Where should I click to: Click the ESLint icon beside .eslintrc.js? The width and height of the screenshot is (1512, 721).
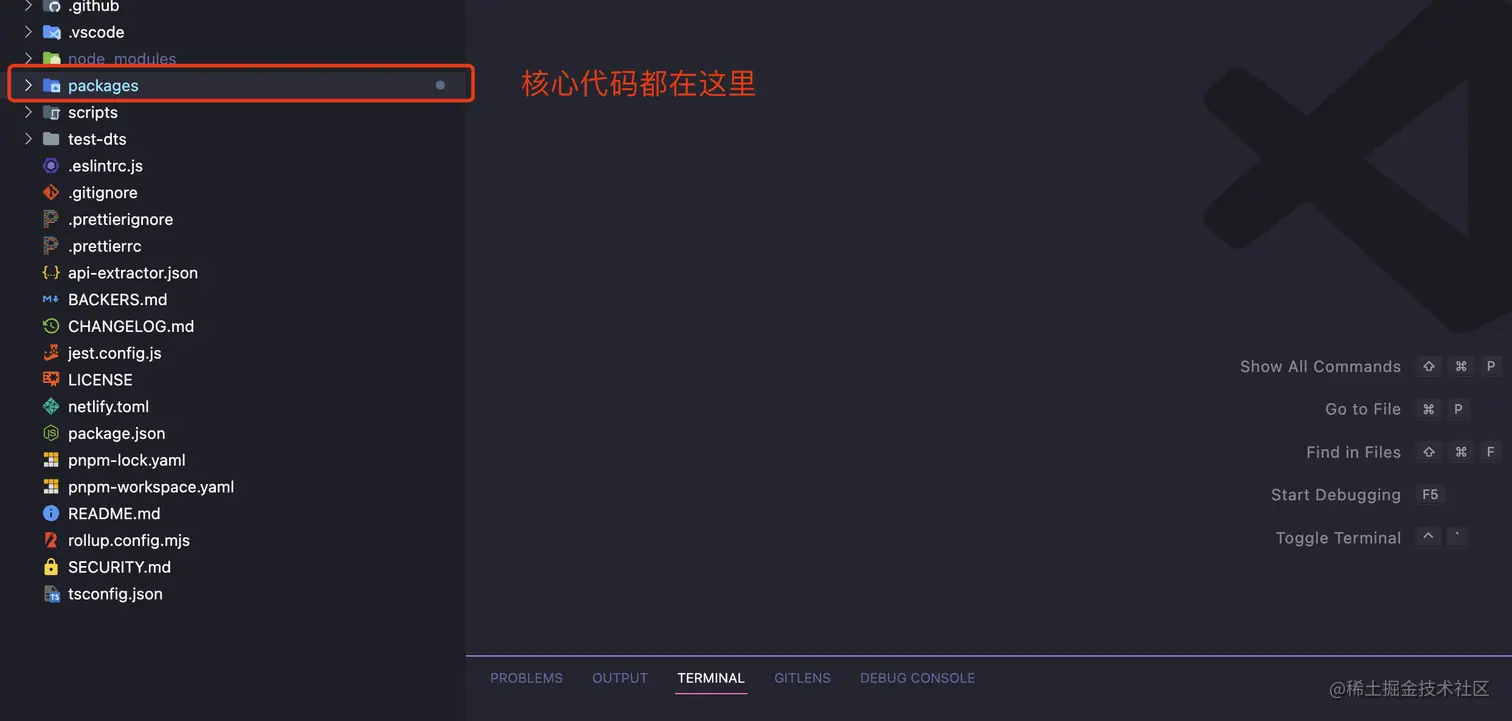(x=51, y=166)
